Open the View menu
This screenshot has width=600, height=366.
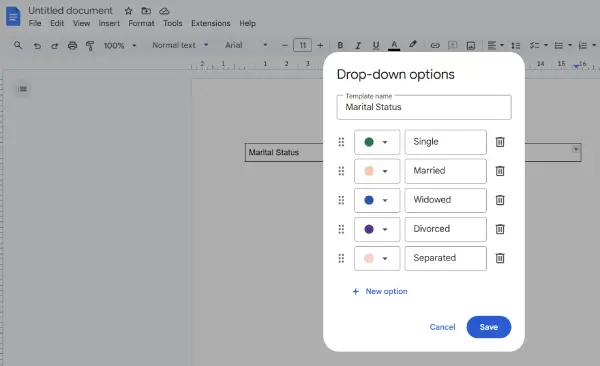[82, 23]
